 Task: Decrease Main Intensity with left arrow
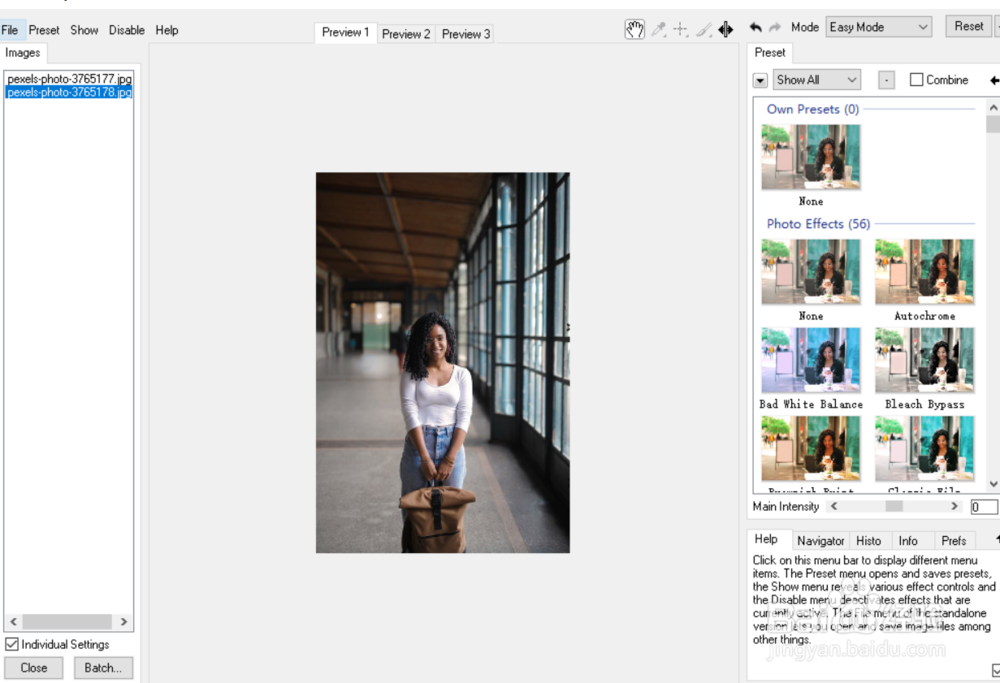(x=834, y=506)
